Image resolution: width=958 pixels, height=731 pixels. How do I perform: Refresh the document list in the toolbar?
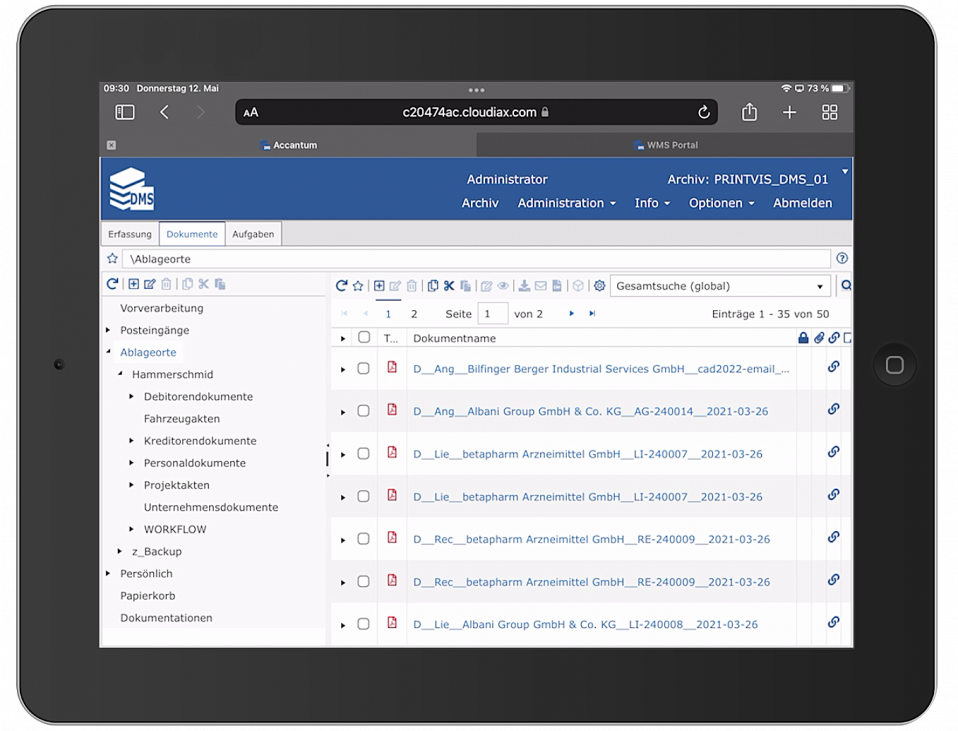pos(341,286)
